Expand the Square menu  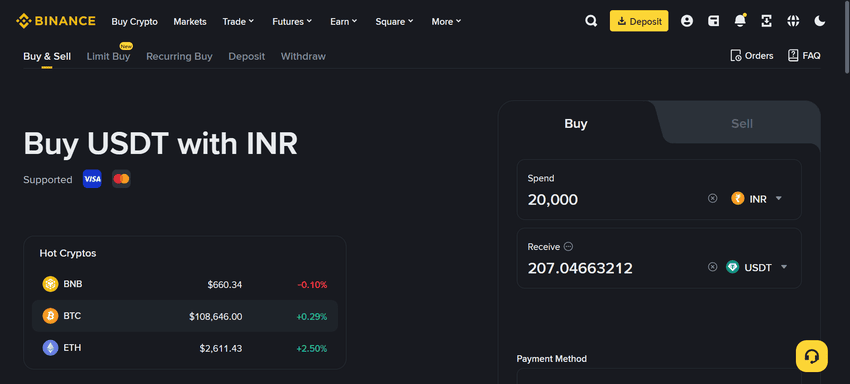[x=395, y=22]
